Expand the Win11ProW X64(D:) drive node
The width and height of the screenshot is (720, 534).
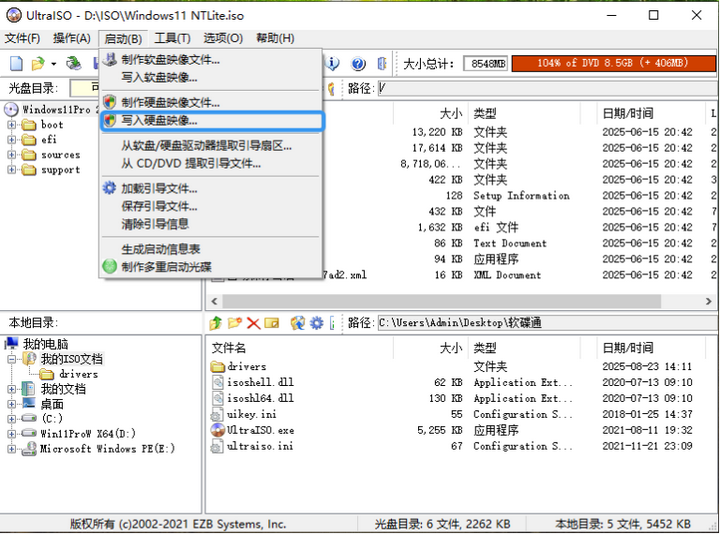tap(11, 433)
